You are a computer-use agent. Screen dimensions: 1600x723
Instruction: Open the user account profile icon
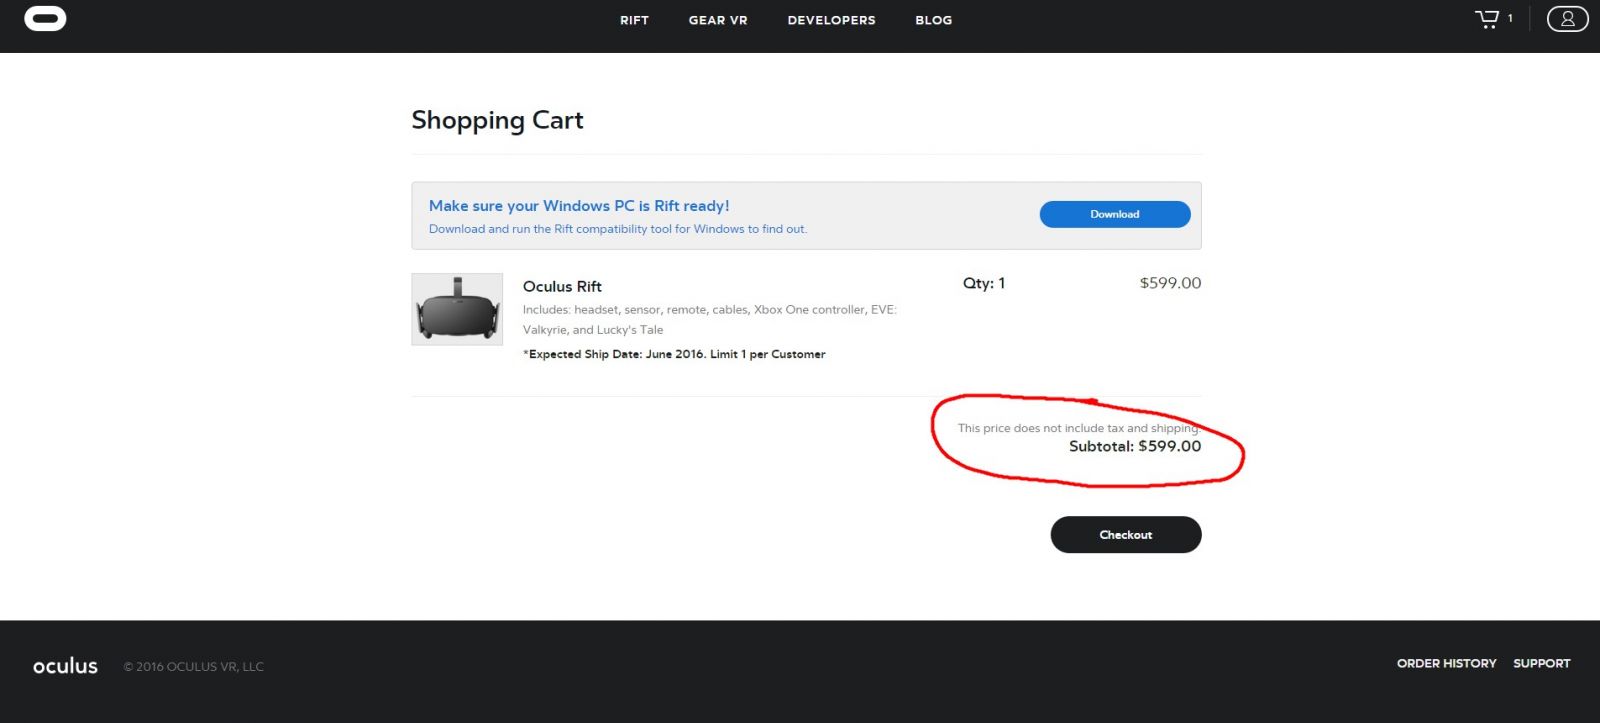coord(1567,19)
